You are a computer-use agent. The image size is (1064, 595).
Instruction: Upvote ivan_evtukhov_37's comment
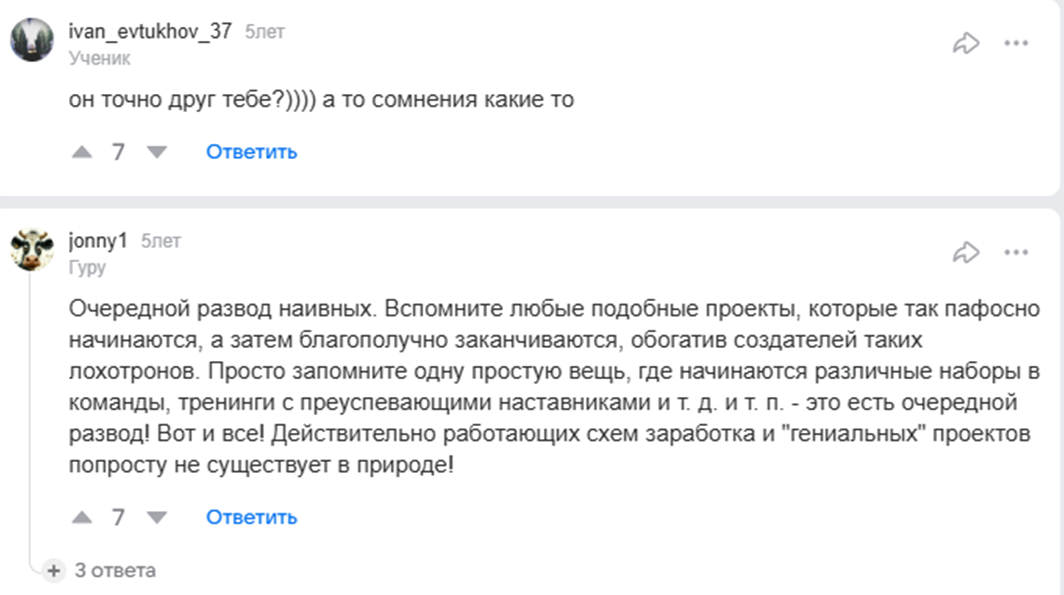click(82, 152)
